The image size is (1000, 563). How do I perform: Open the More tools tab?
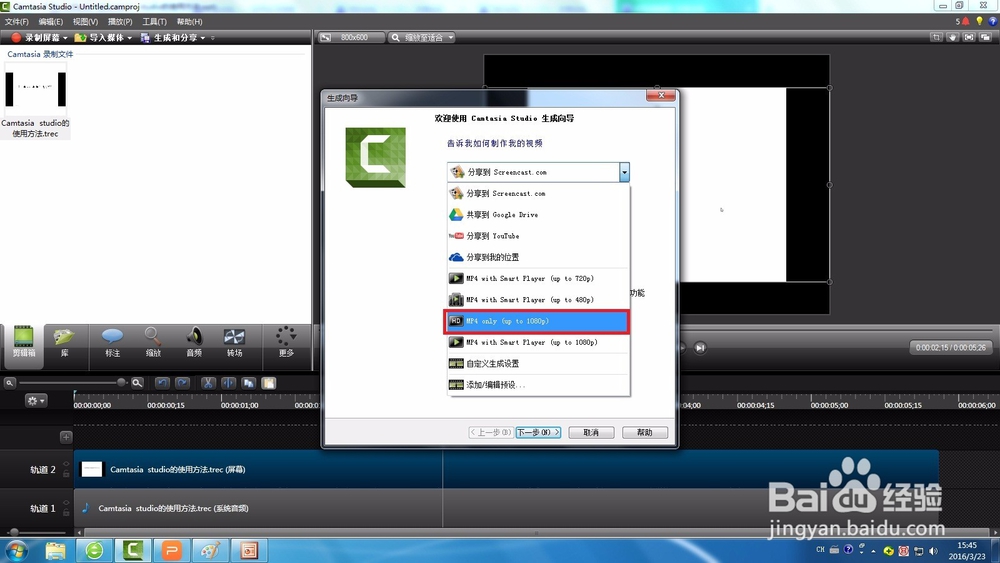tap(286, 341)
